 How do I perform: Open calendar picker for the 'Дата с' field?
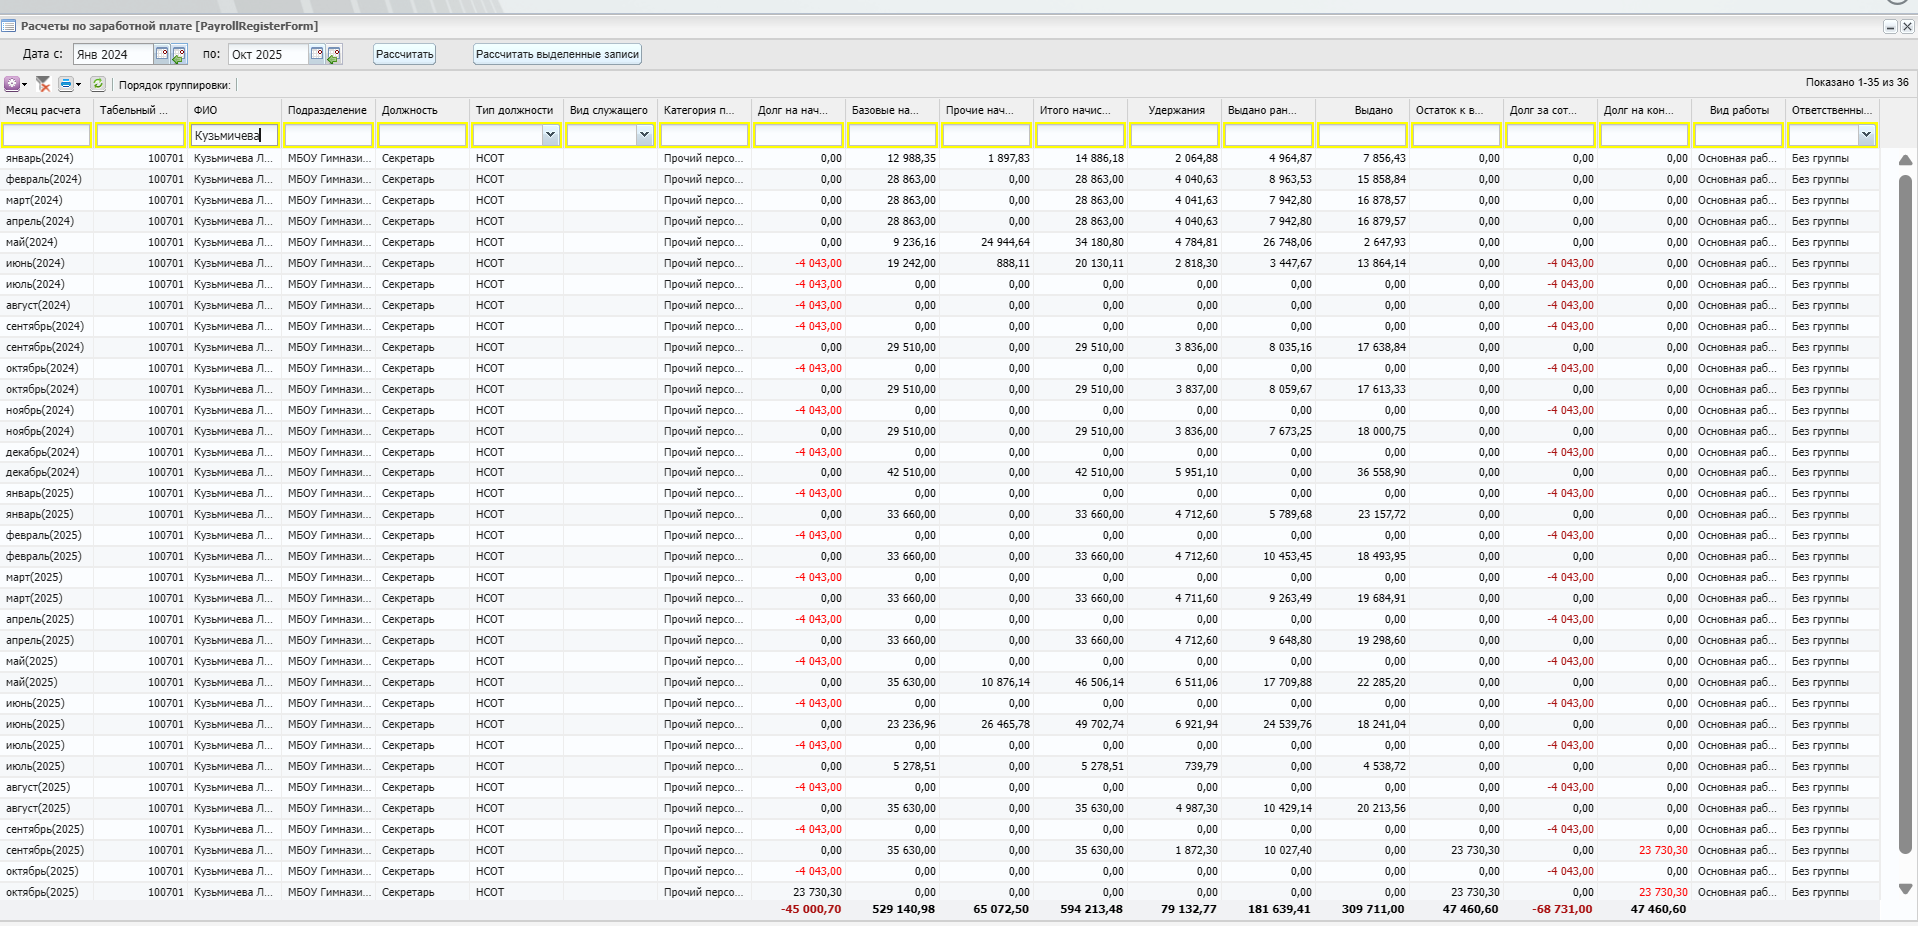162,54
